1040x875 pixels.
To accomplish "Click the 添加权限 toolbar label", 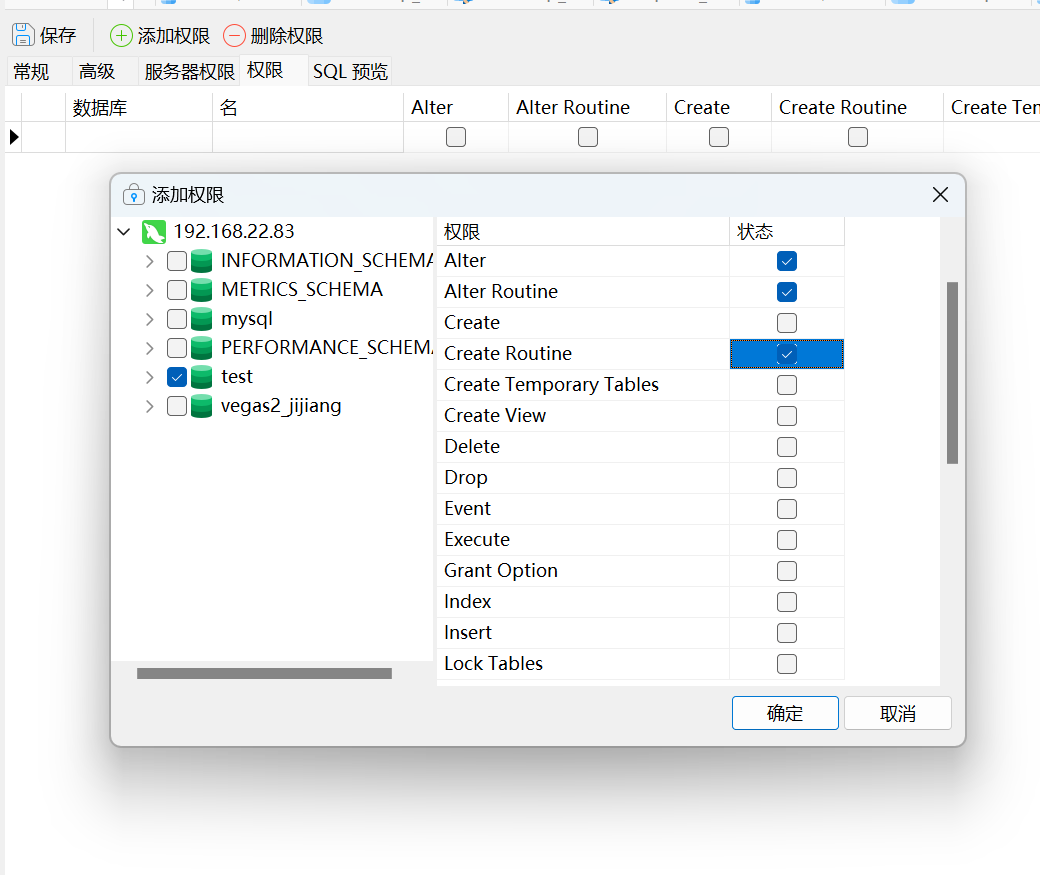I will click(x=174, y=35).
